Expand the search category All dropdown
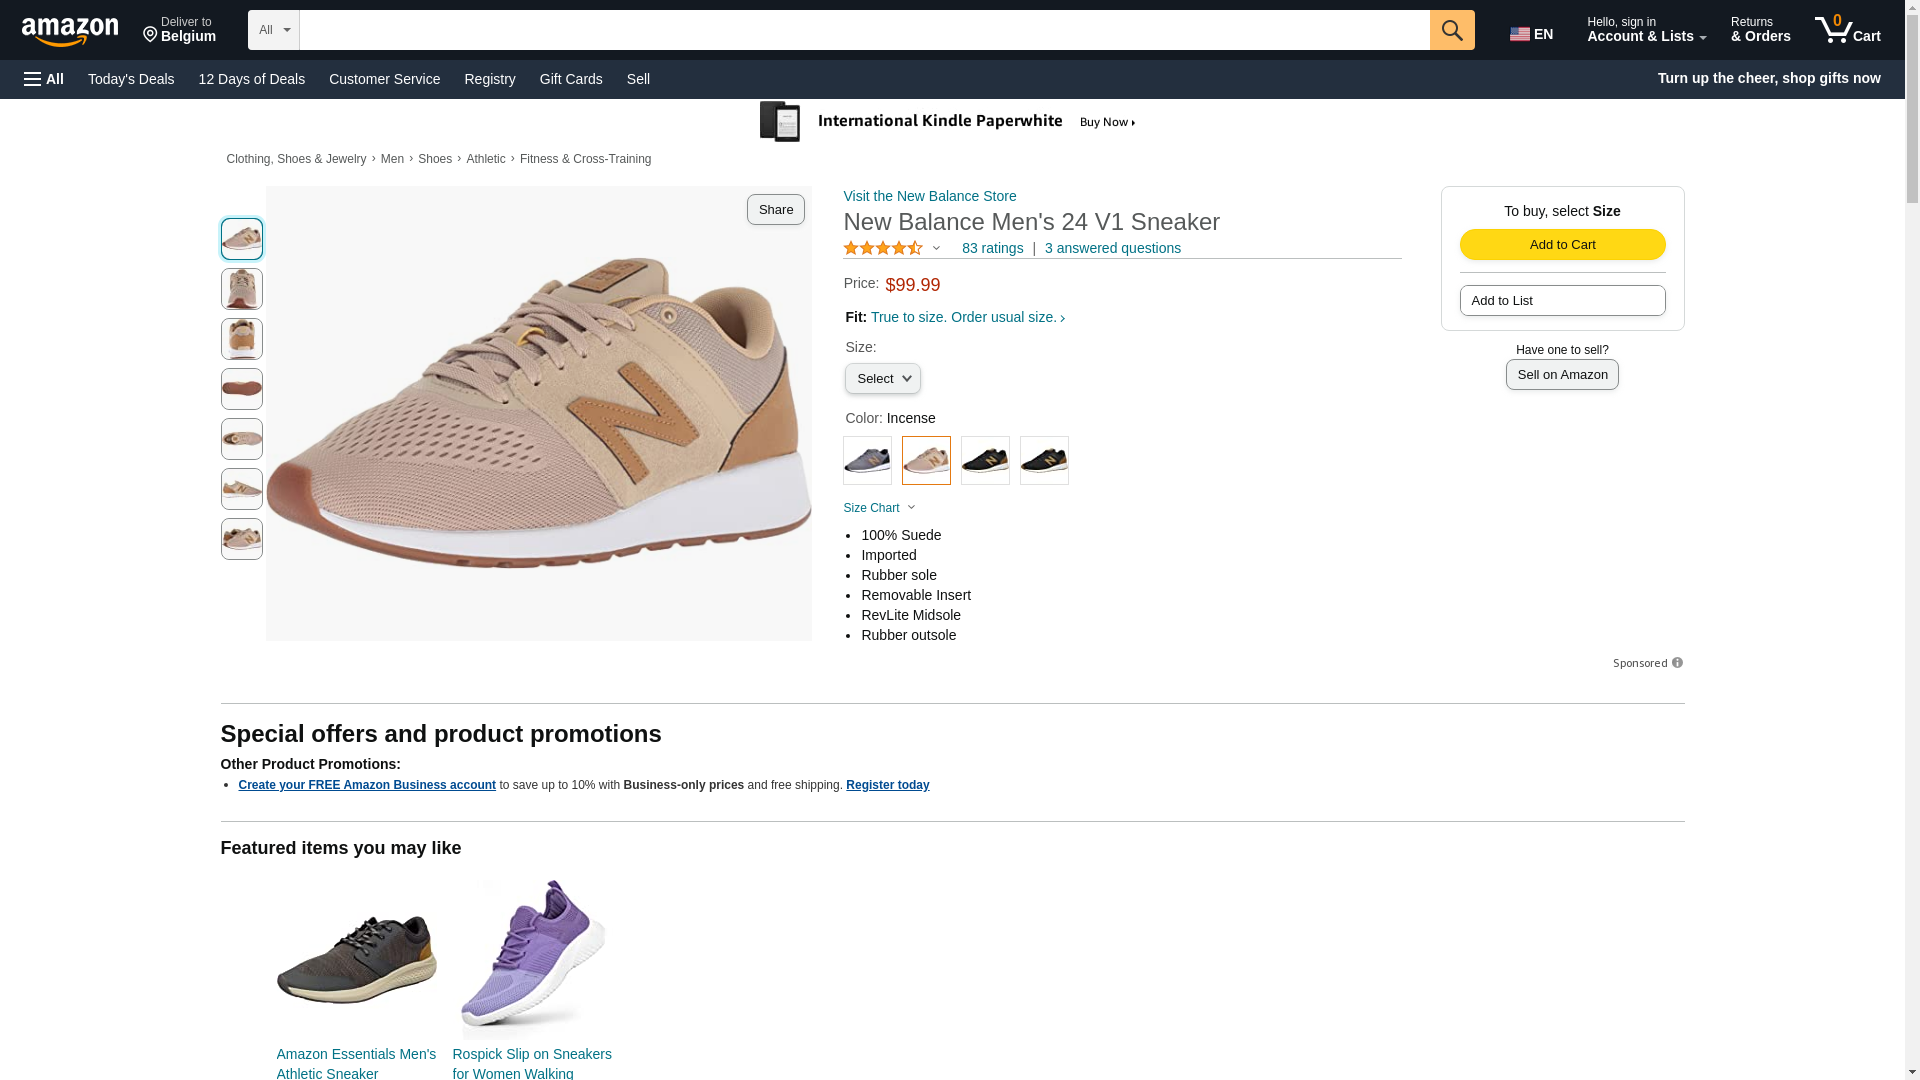This screenshot has height=1080, width=1920. [273, 30]
